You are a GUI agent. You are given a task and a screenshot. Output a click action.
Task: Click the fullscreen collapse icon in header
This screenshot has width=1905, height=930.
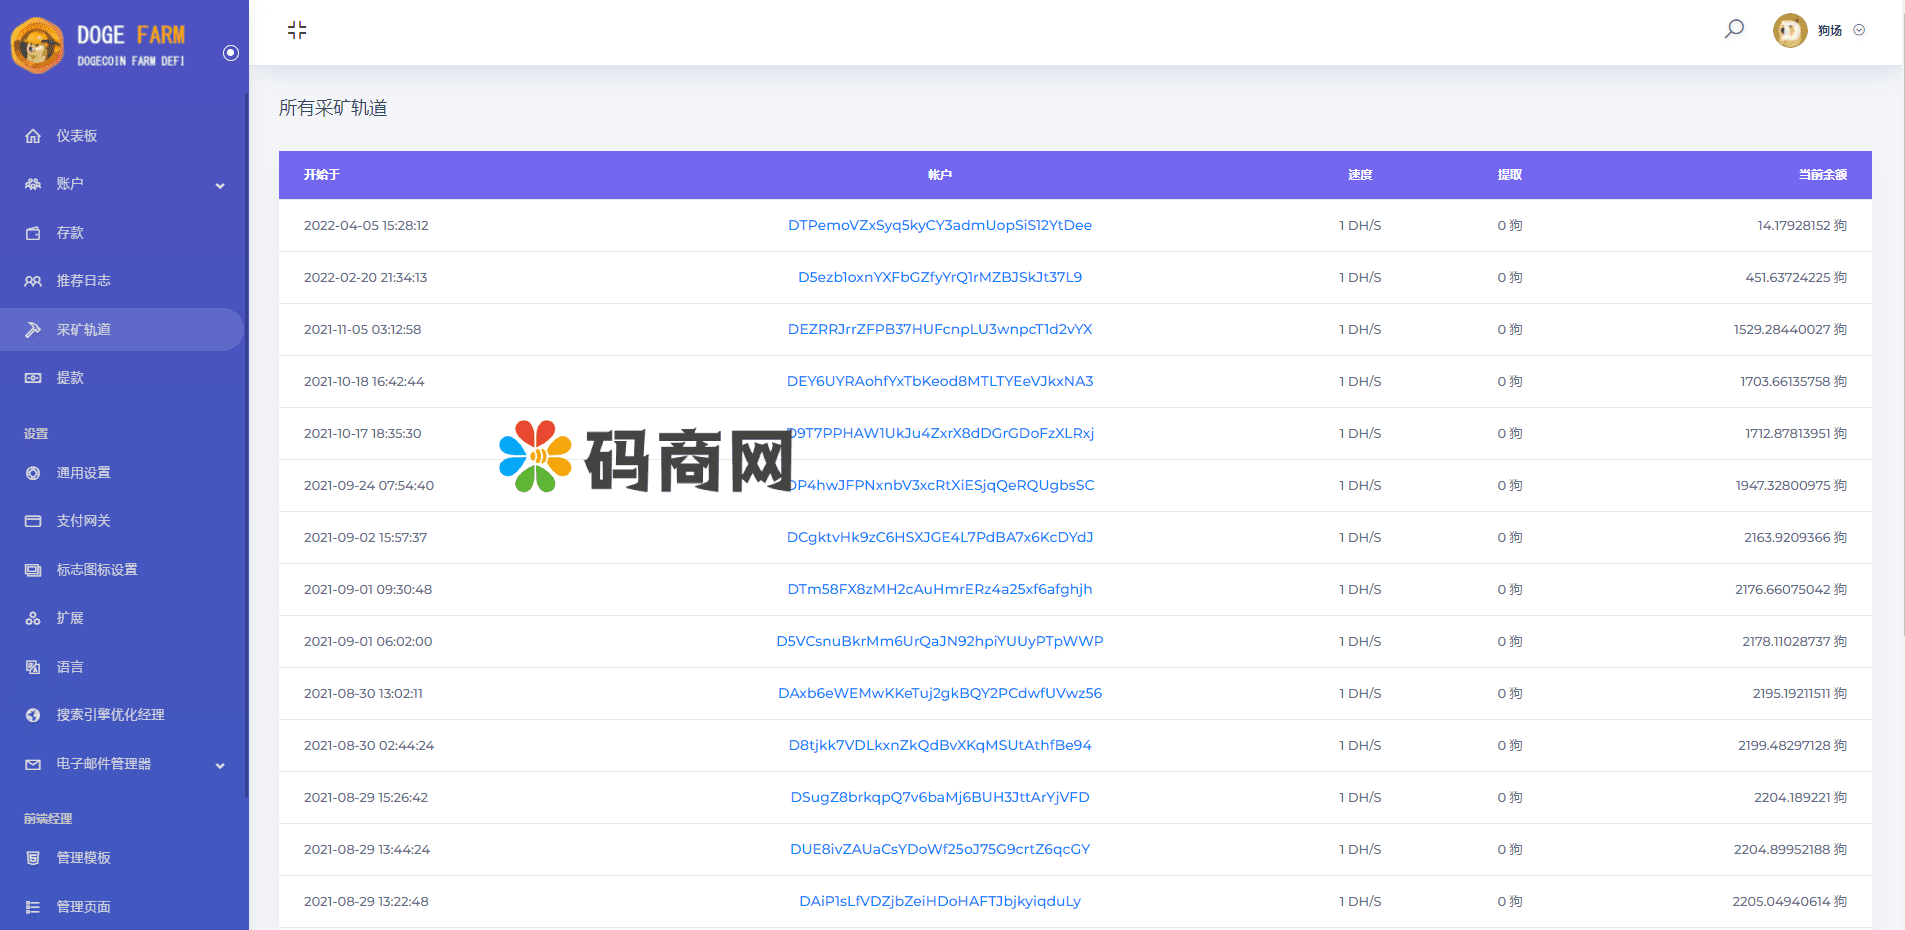[x=297, y=30]
